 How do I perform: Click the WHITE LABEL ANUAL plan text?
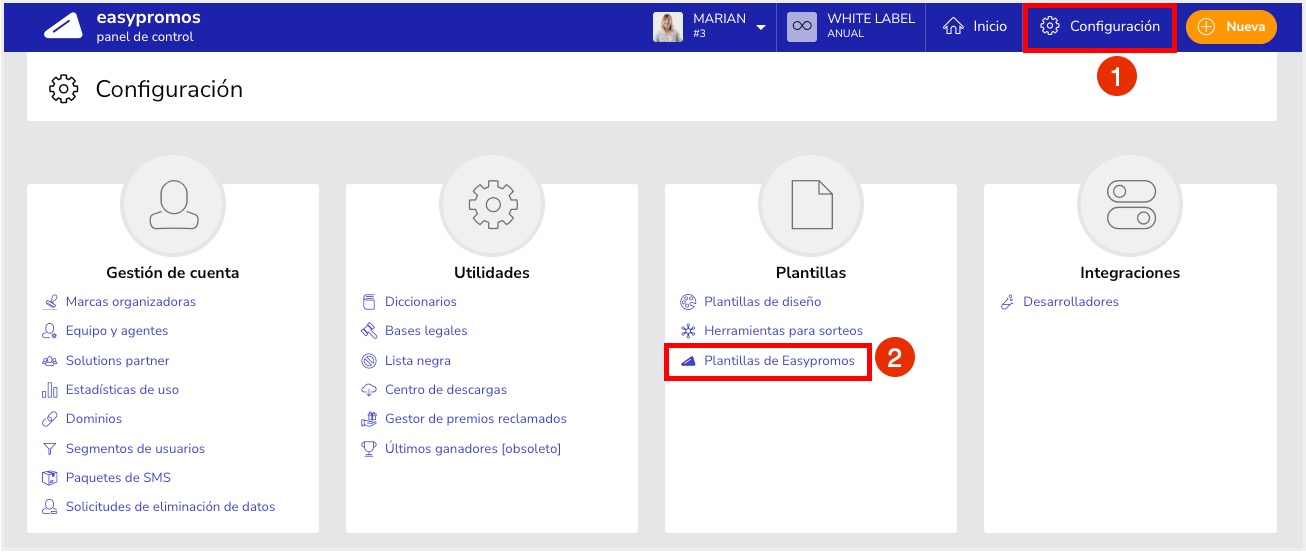[x=871, y=26]
